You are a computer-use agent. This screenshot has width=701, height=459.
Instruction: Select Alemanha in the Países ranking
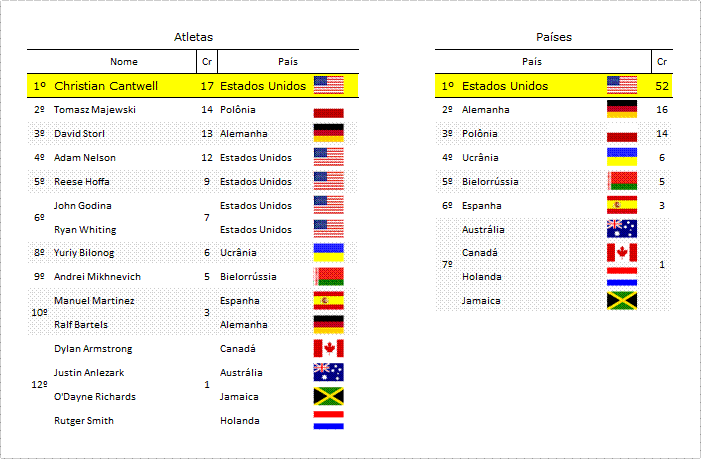pyautogui.click(x=486, y=109)
